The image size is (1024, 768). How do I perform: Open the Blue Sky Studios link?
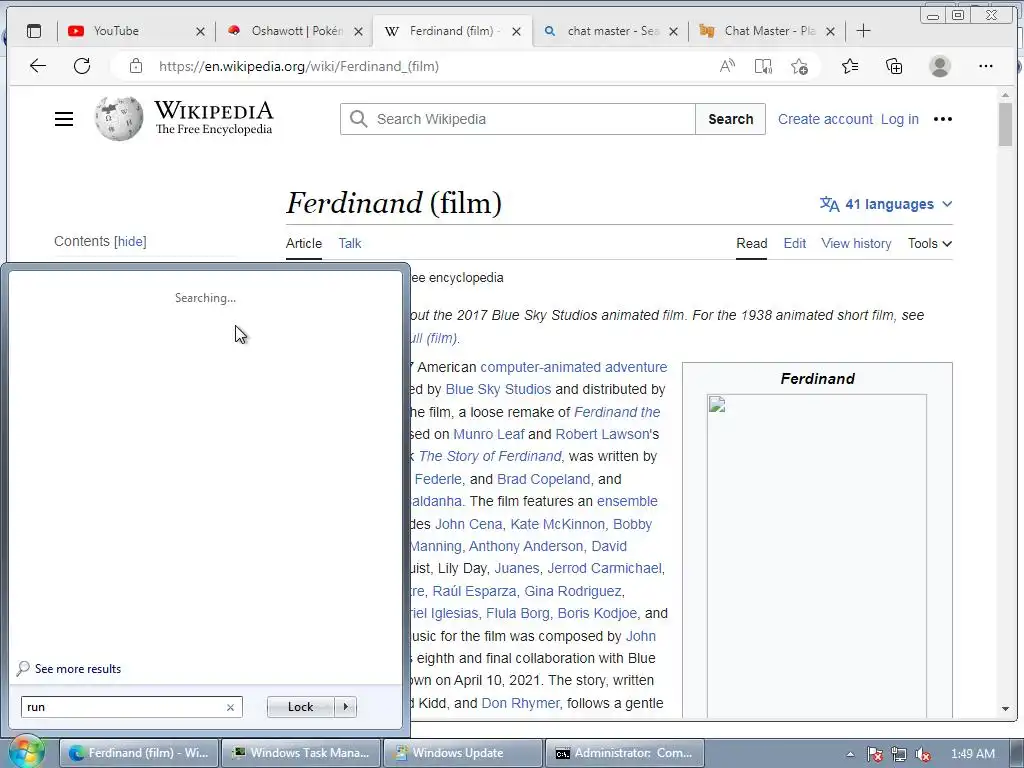coord(498,389)
